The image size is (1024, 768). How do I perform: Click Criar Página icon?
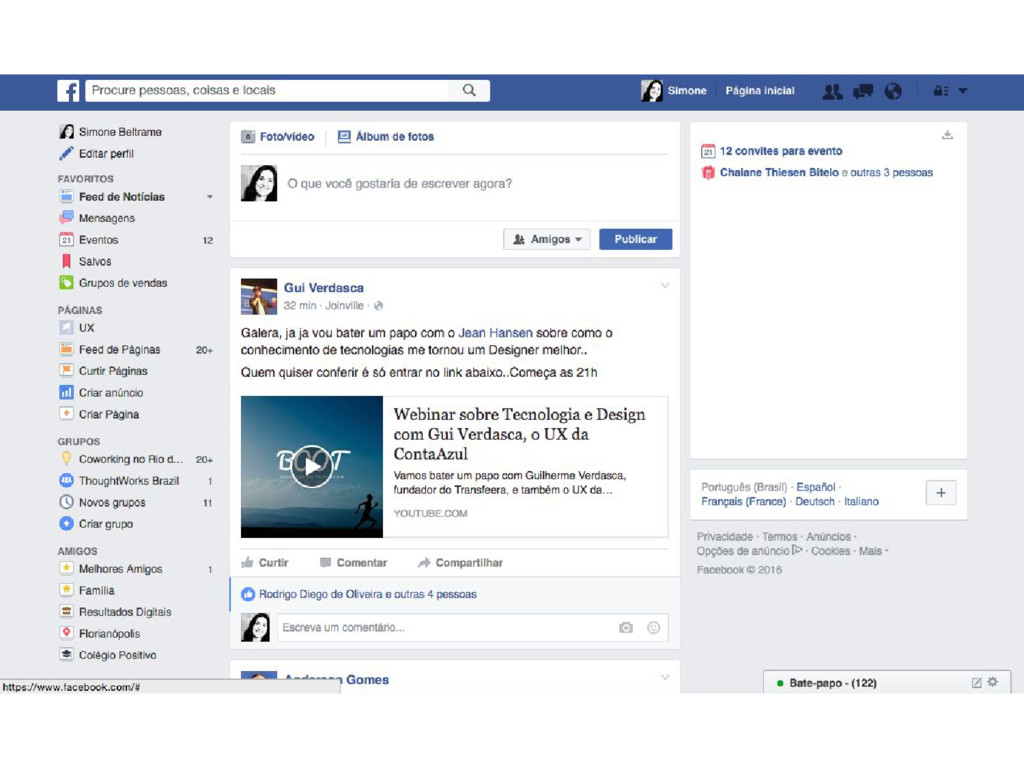pyautogui.click(x=66, y=414)
